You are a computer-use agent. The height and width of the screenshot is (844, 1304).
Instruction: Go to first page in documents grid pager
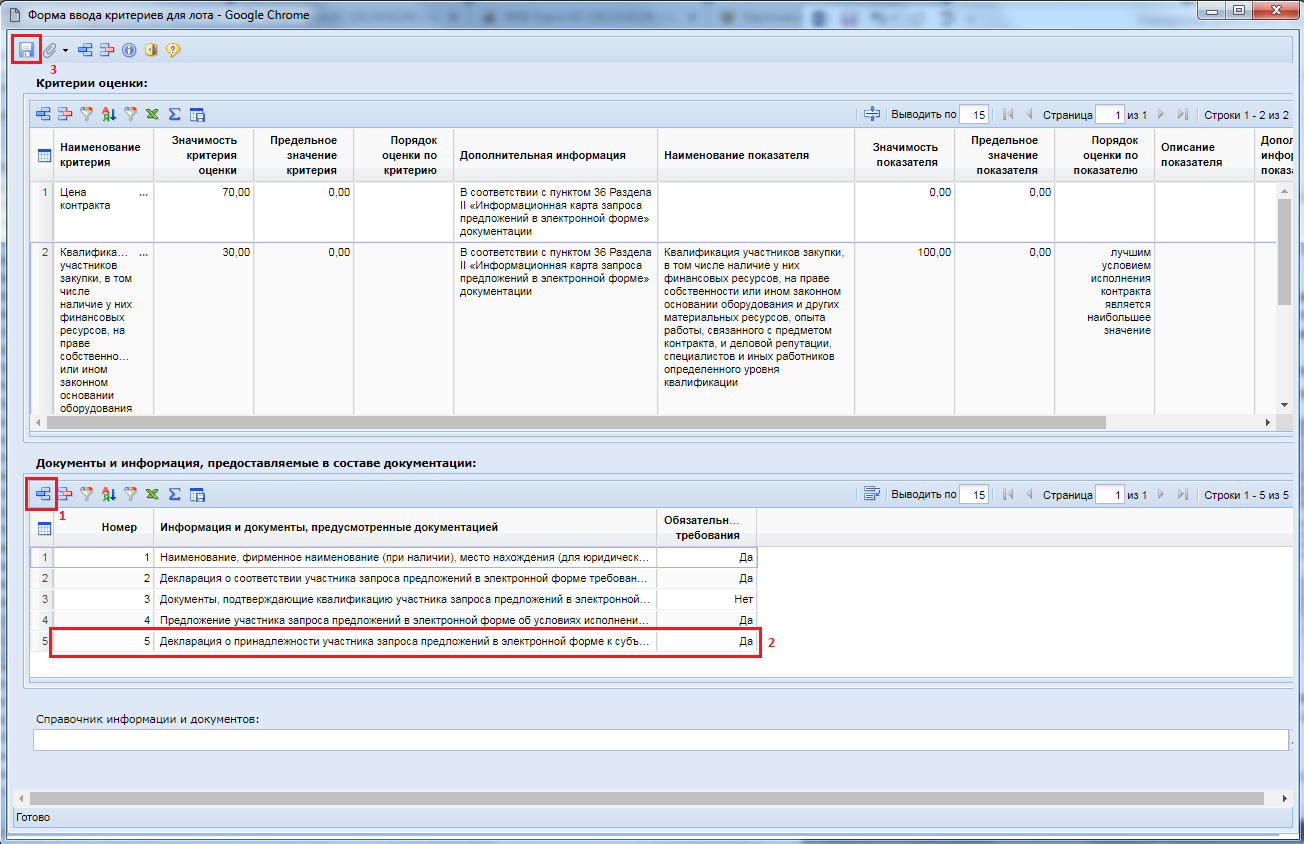tap(1007, 494)
